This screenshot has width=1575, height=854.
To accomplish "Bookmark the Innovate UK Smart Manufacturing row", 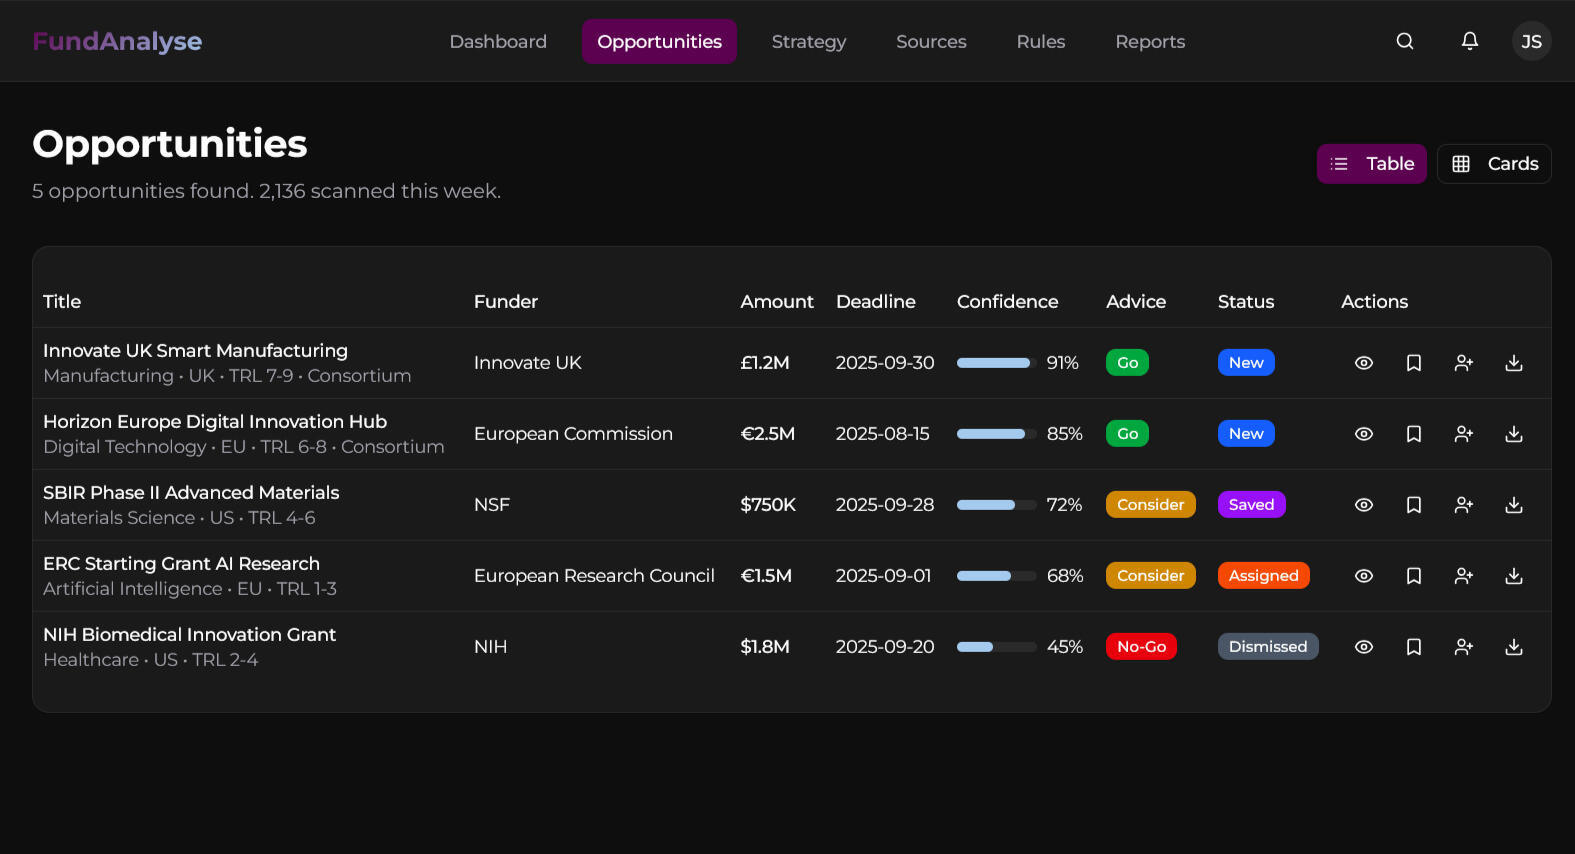I will pyautogui.click(x=1414, y=363).
